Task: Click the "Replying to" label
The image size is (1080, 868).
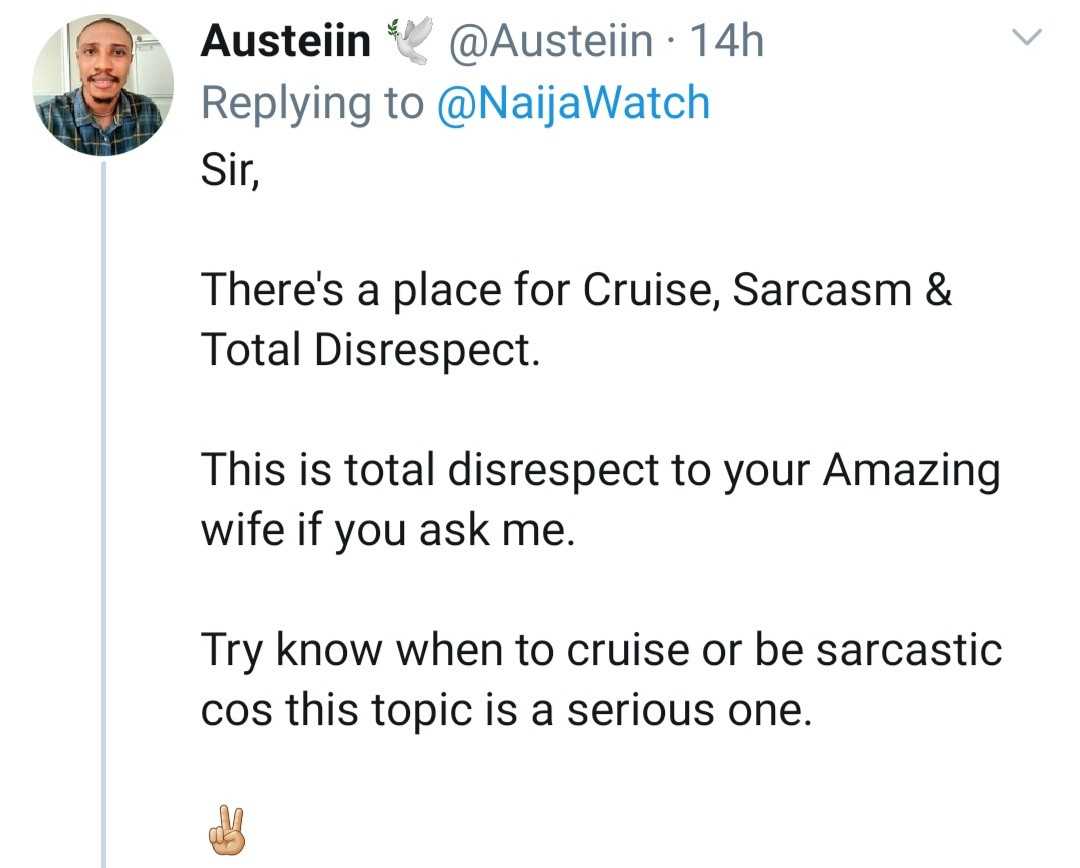Action: coord(313,103)
